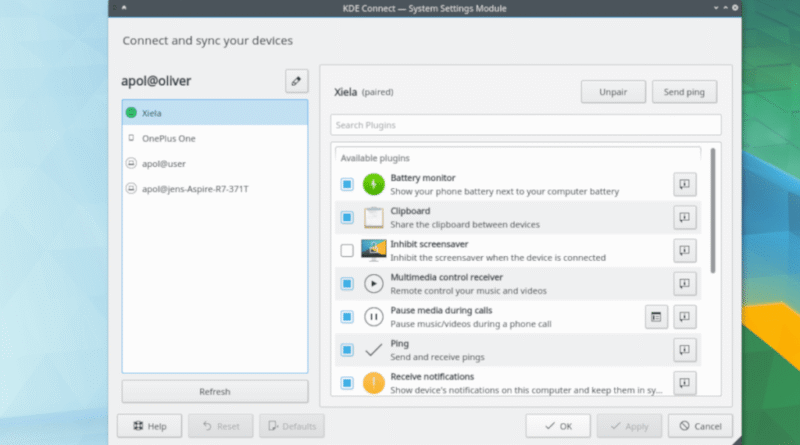Click the Refresh button
The height and width of the screenshot is (445, 800).
215,391
